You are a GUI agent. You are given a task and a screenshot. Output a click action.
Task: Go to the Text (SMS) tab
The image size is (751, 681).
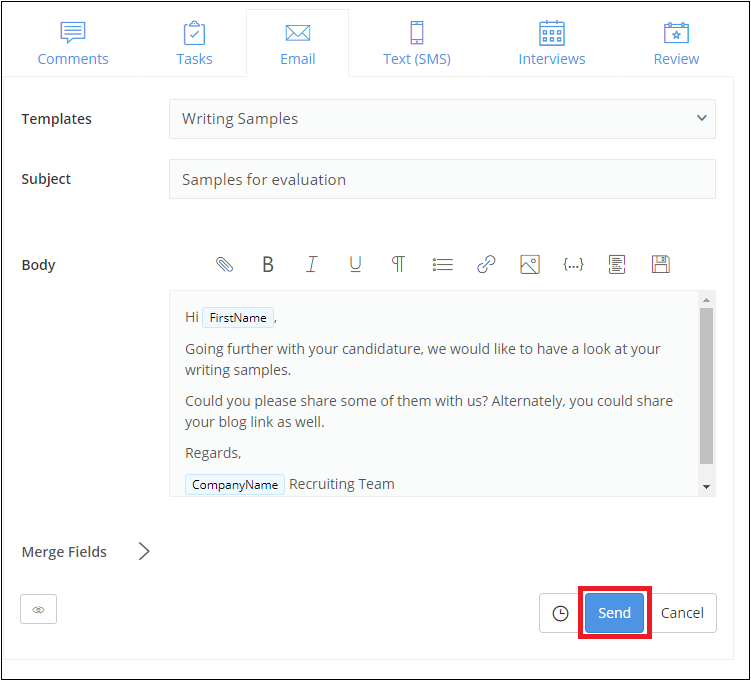417,44
